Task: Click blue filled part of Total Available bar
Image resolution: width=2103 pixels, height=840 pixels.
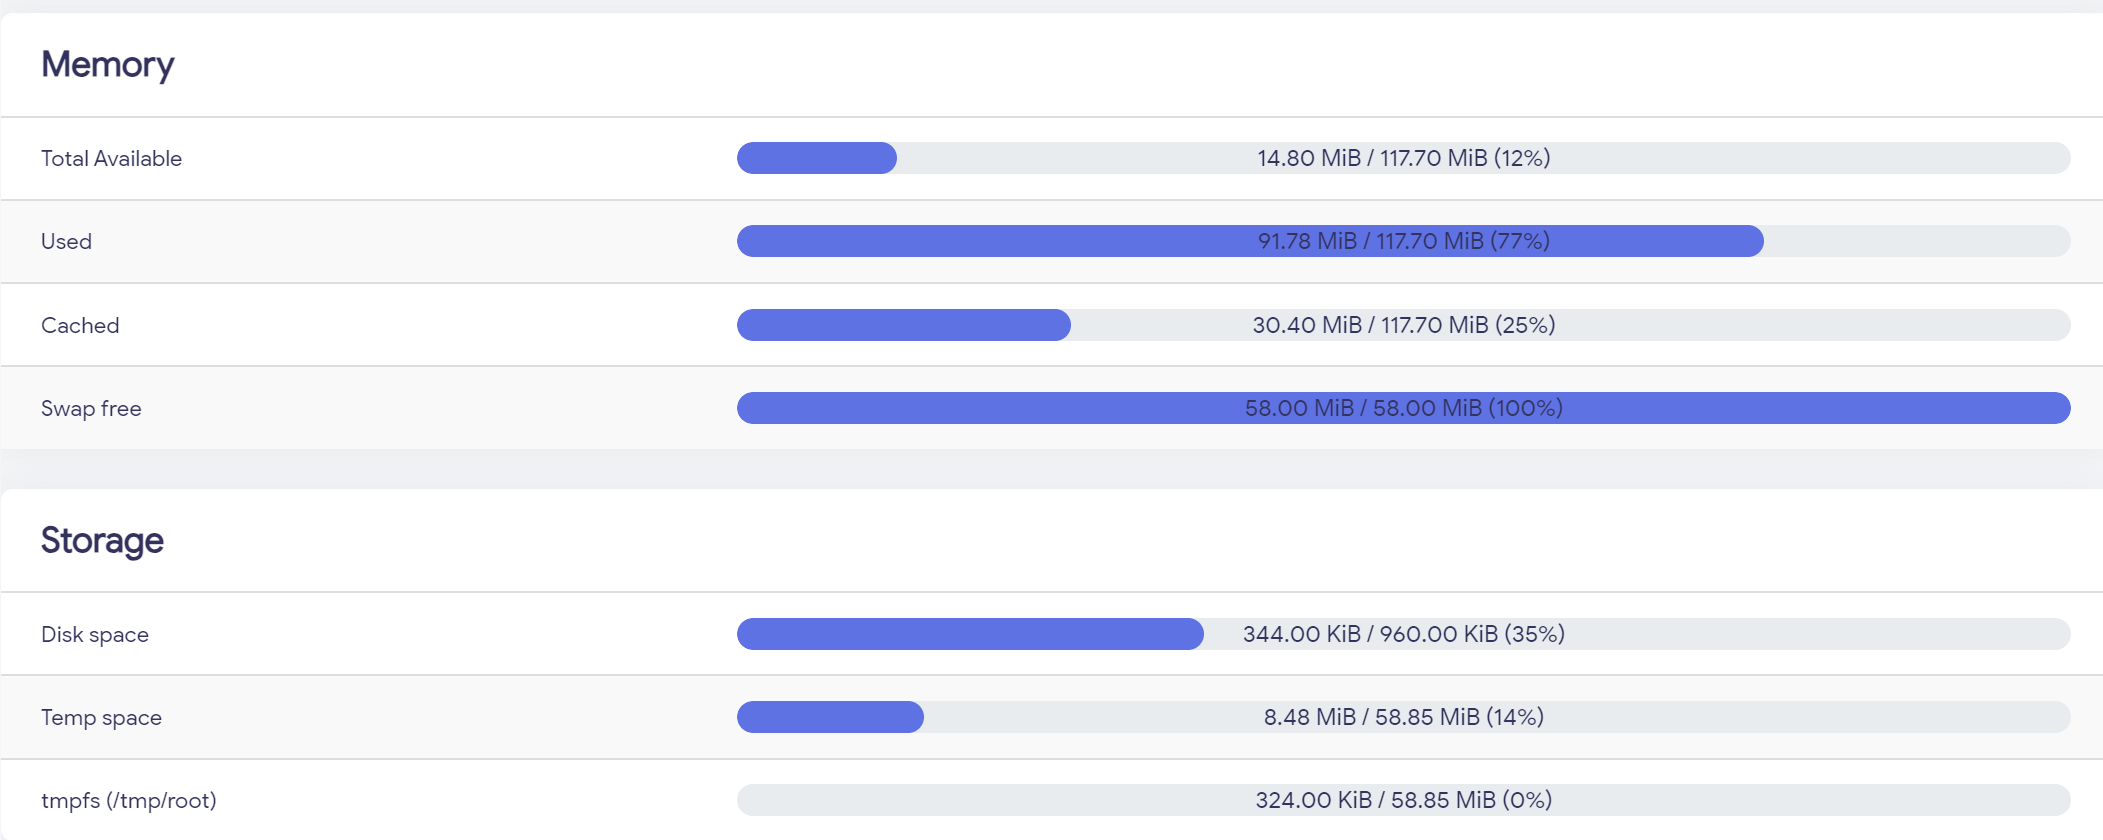Action: coord(816,158)
